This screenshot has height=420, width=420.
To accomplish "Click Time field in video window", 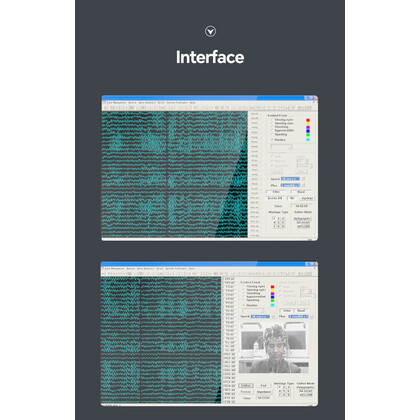I will tap(263, 398).
